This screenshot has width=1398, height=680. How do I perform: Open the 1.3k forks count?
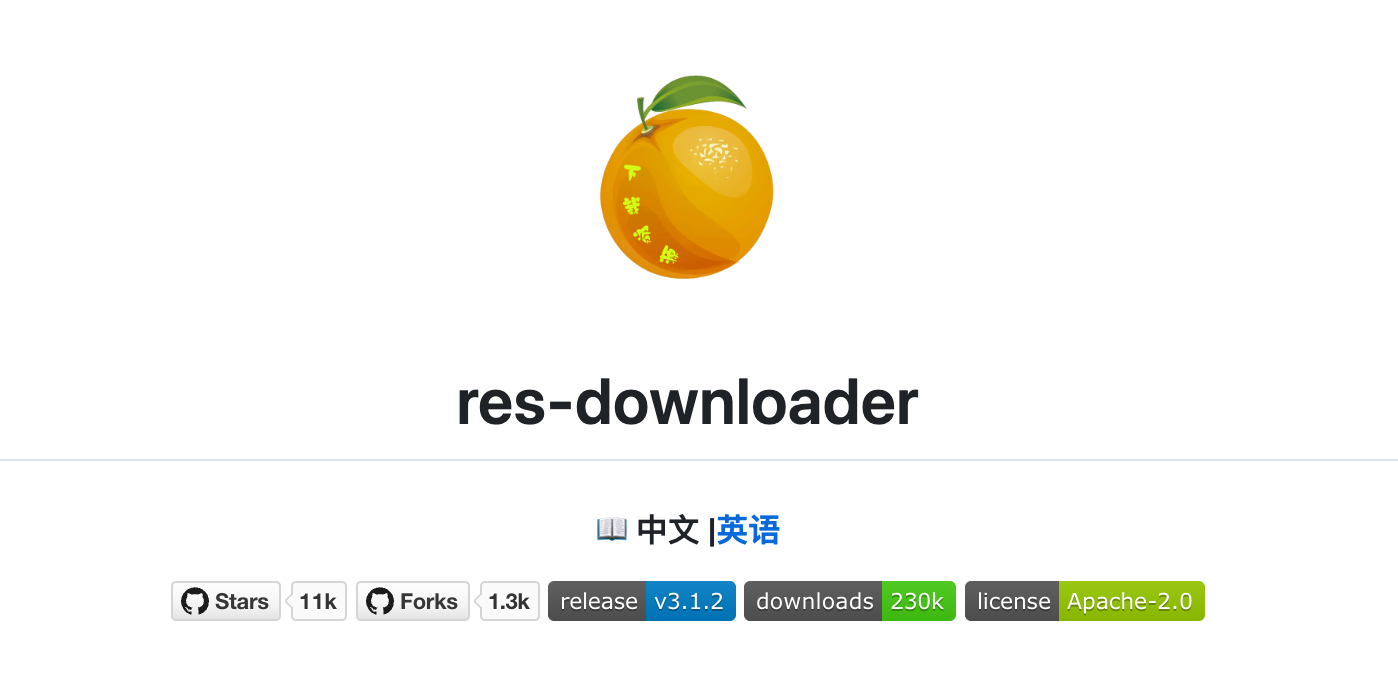[x=509, y=601]
